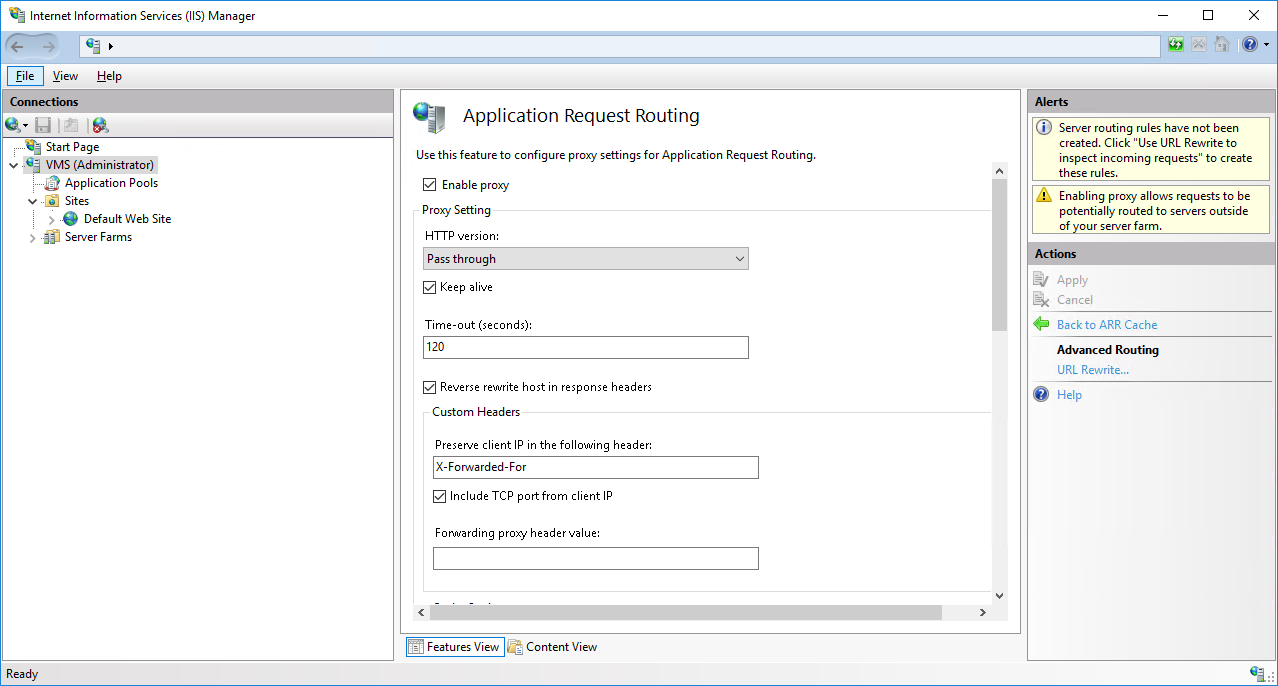Viewport: 1278px width, 686px height.
Task: Click the Up icon in Connections toolbar
Action: (70, 125)
